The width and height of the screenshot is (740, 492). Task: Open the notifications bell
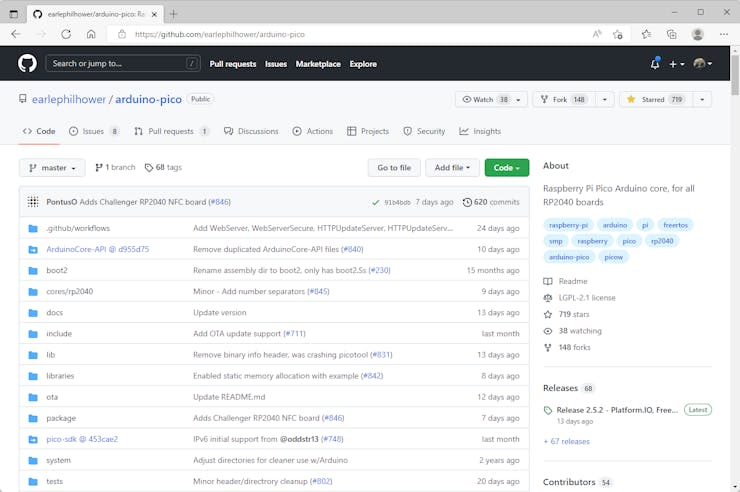point(655,64)
